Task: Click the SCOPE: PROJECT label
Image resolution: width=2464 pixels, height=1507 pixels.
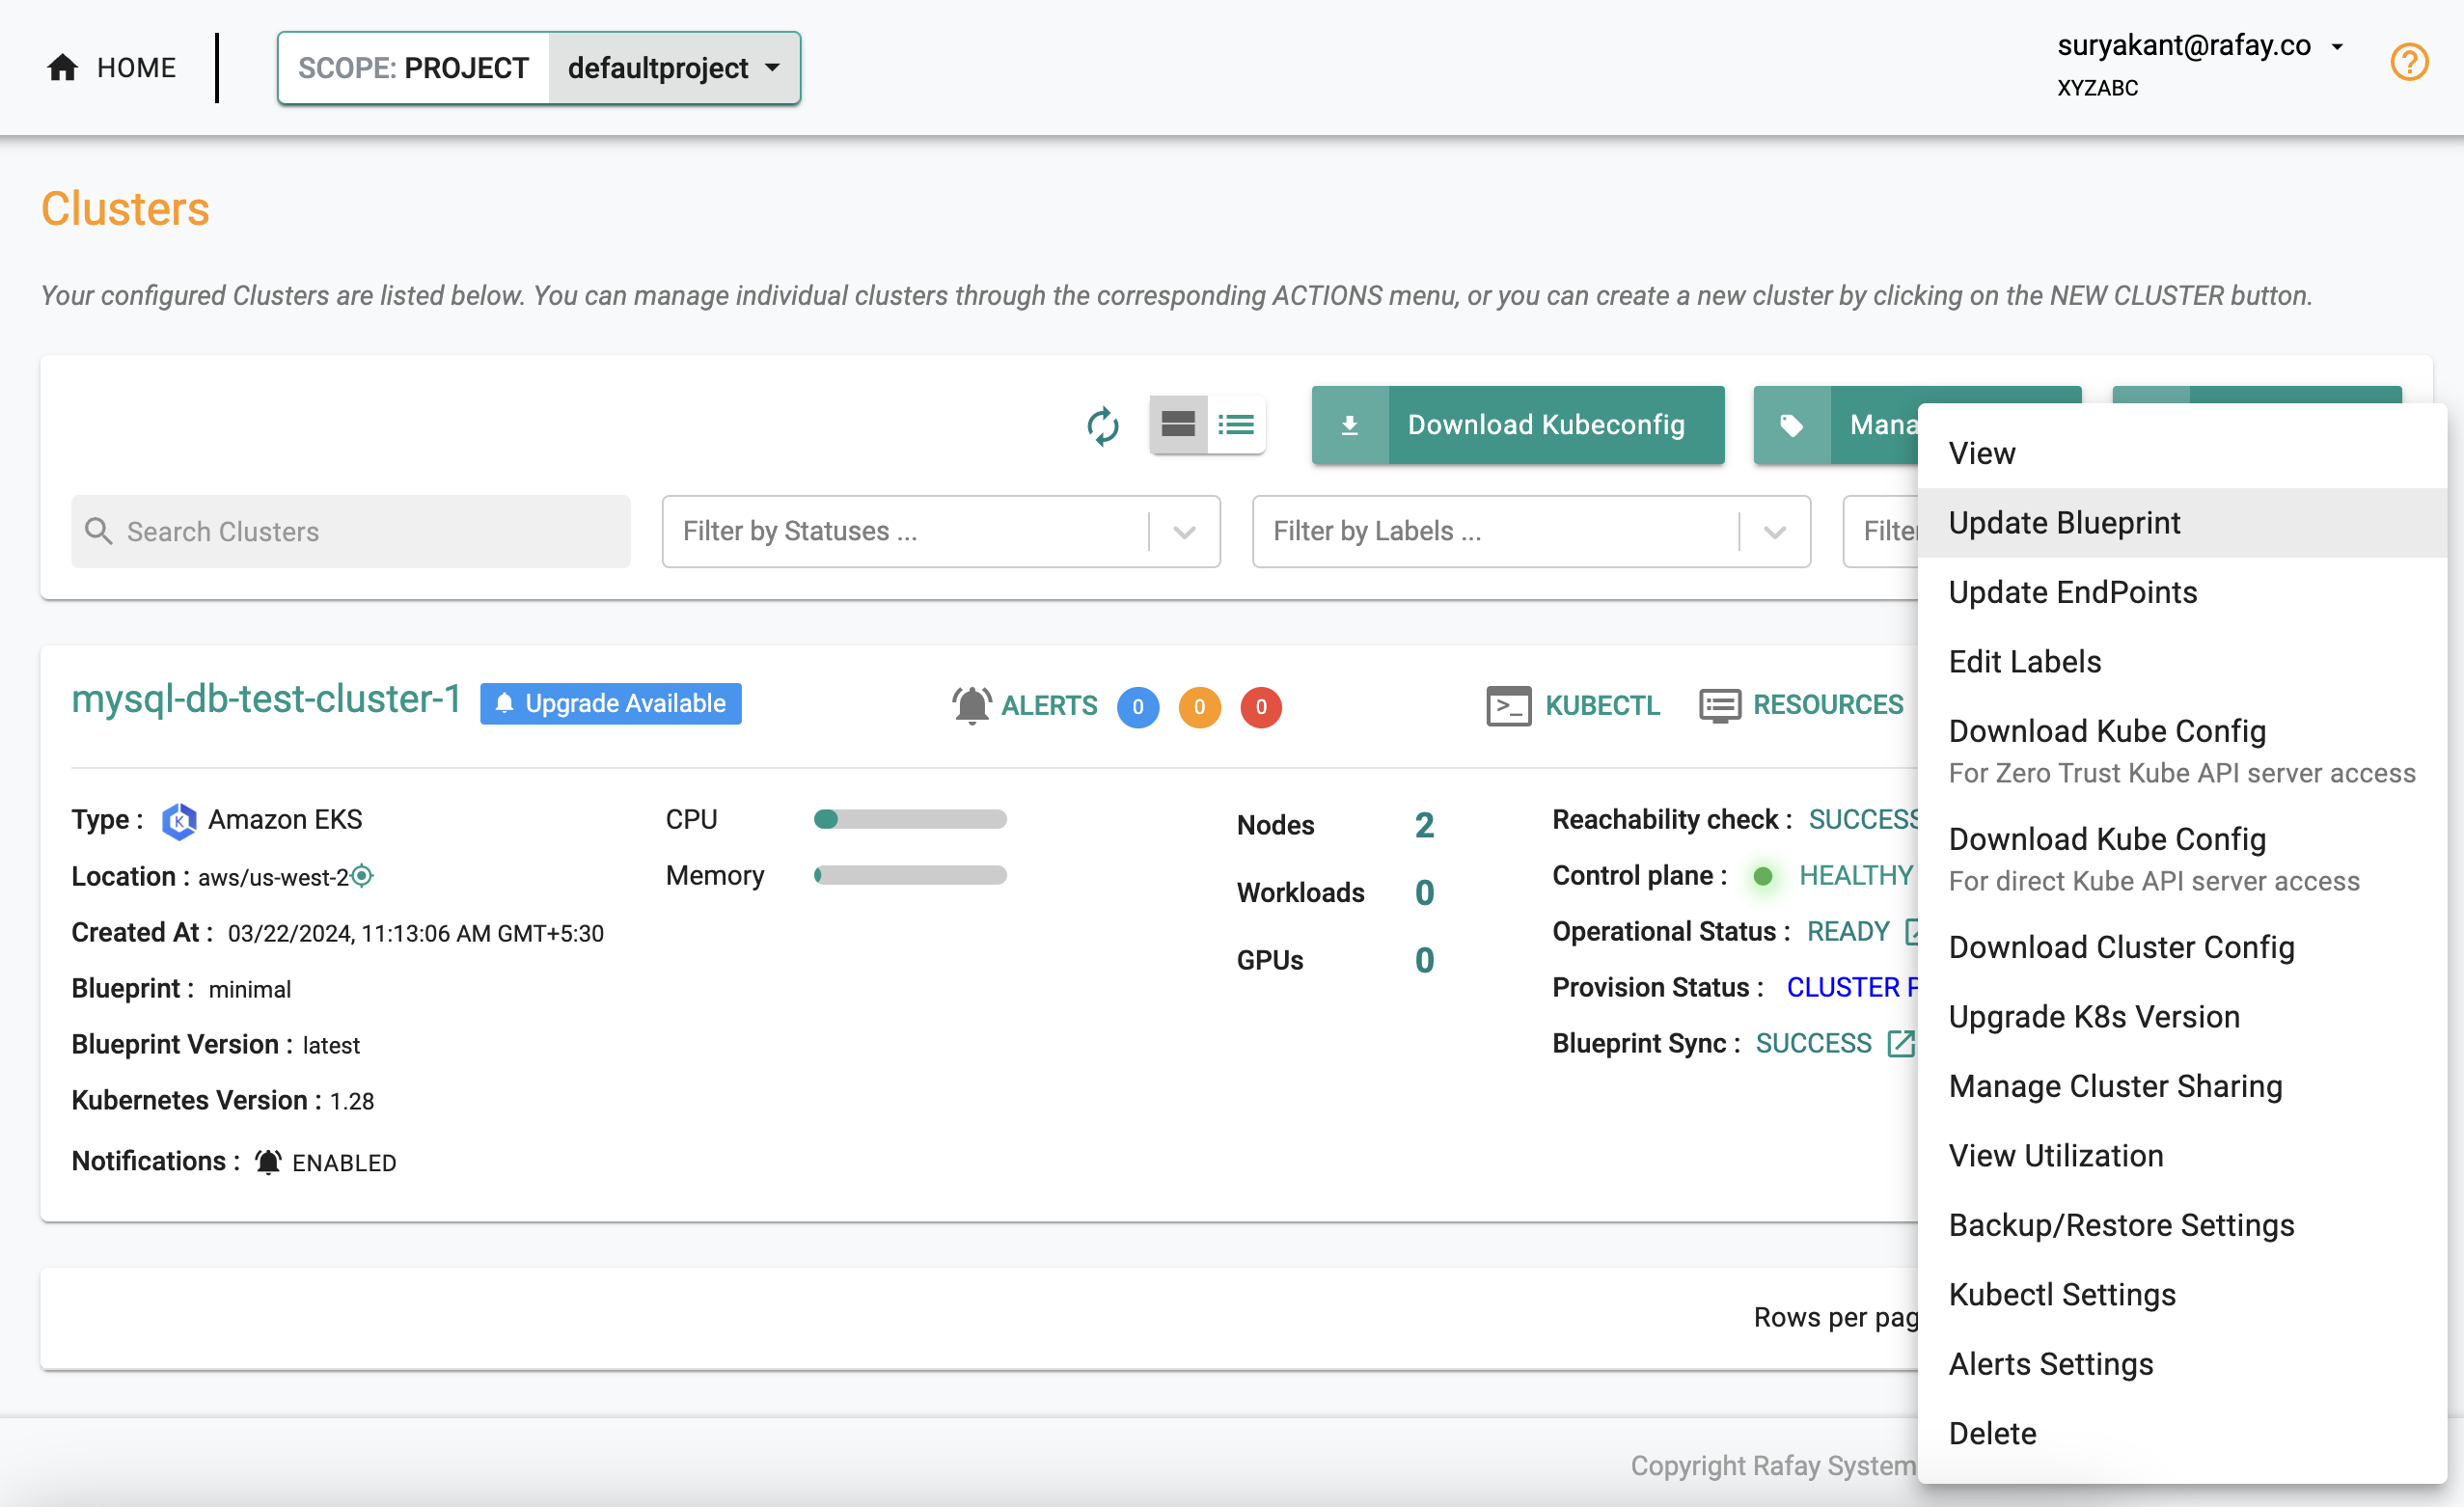Action: coord(413,68)
